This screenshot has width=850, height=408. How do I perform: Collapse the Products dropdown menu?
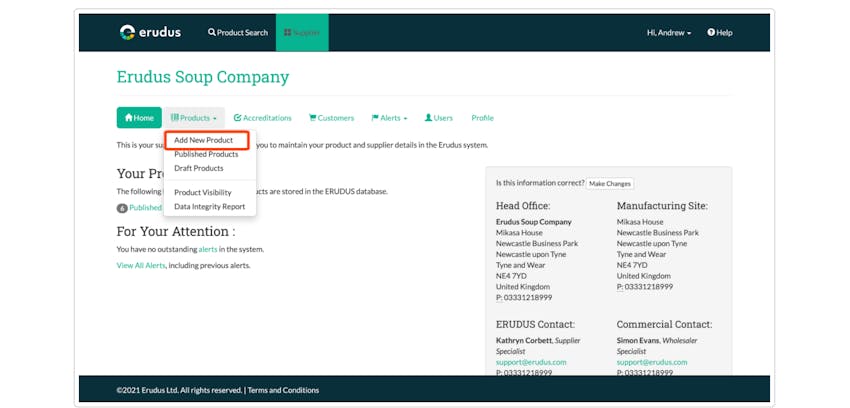point(194,118)
